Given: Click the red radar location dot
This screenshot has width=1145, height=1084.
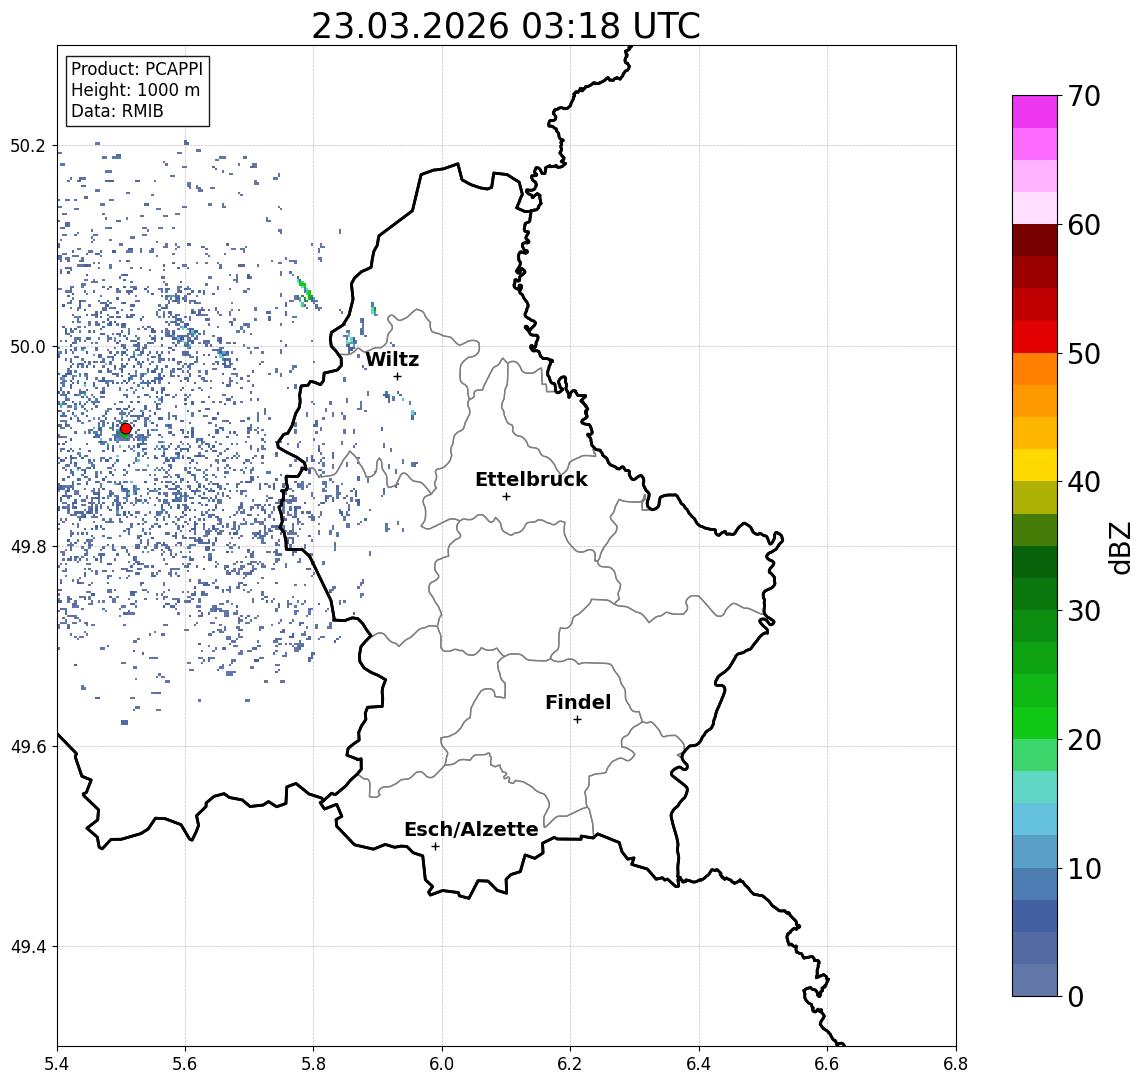Looking at the screenshot, I should pyautogui.click(x=126, y=429).
